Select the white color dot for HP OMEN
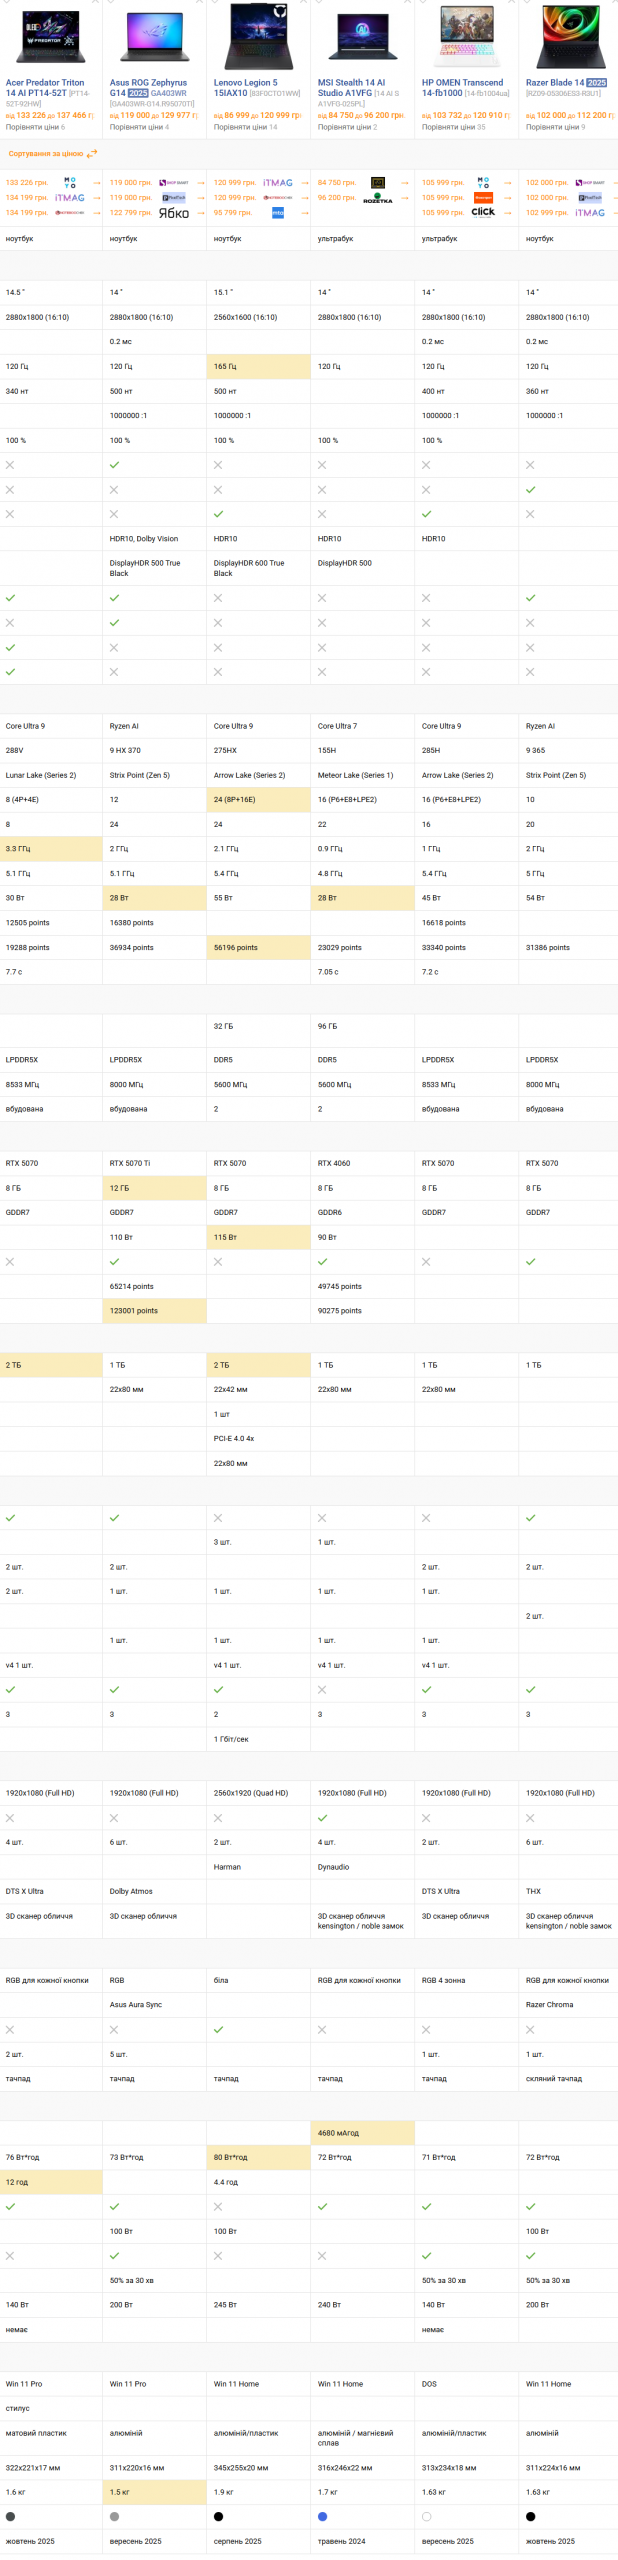The height and width of the screenshot is (2560, 618). pyautogui.click(x=426, y=2516)
